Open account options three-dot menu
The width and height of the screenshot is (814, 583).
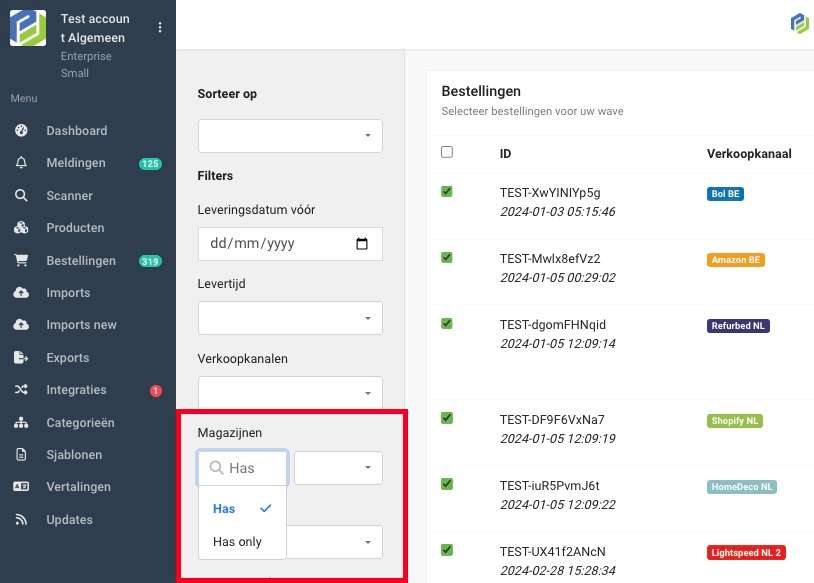pyautogui.click(x=160, y=28)
